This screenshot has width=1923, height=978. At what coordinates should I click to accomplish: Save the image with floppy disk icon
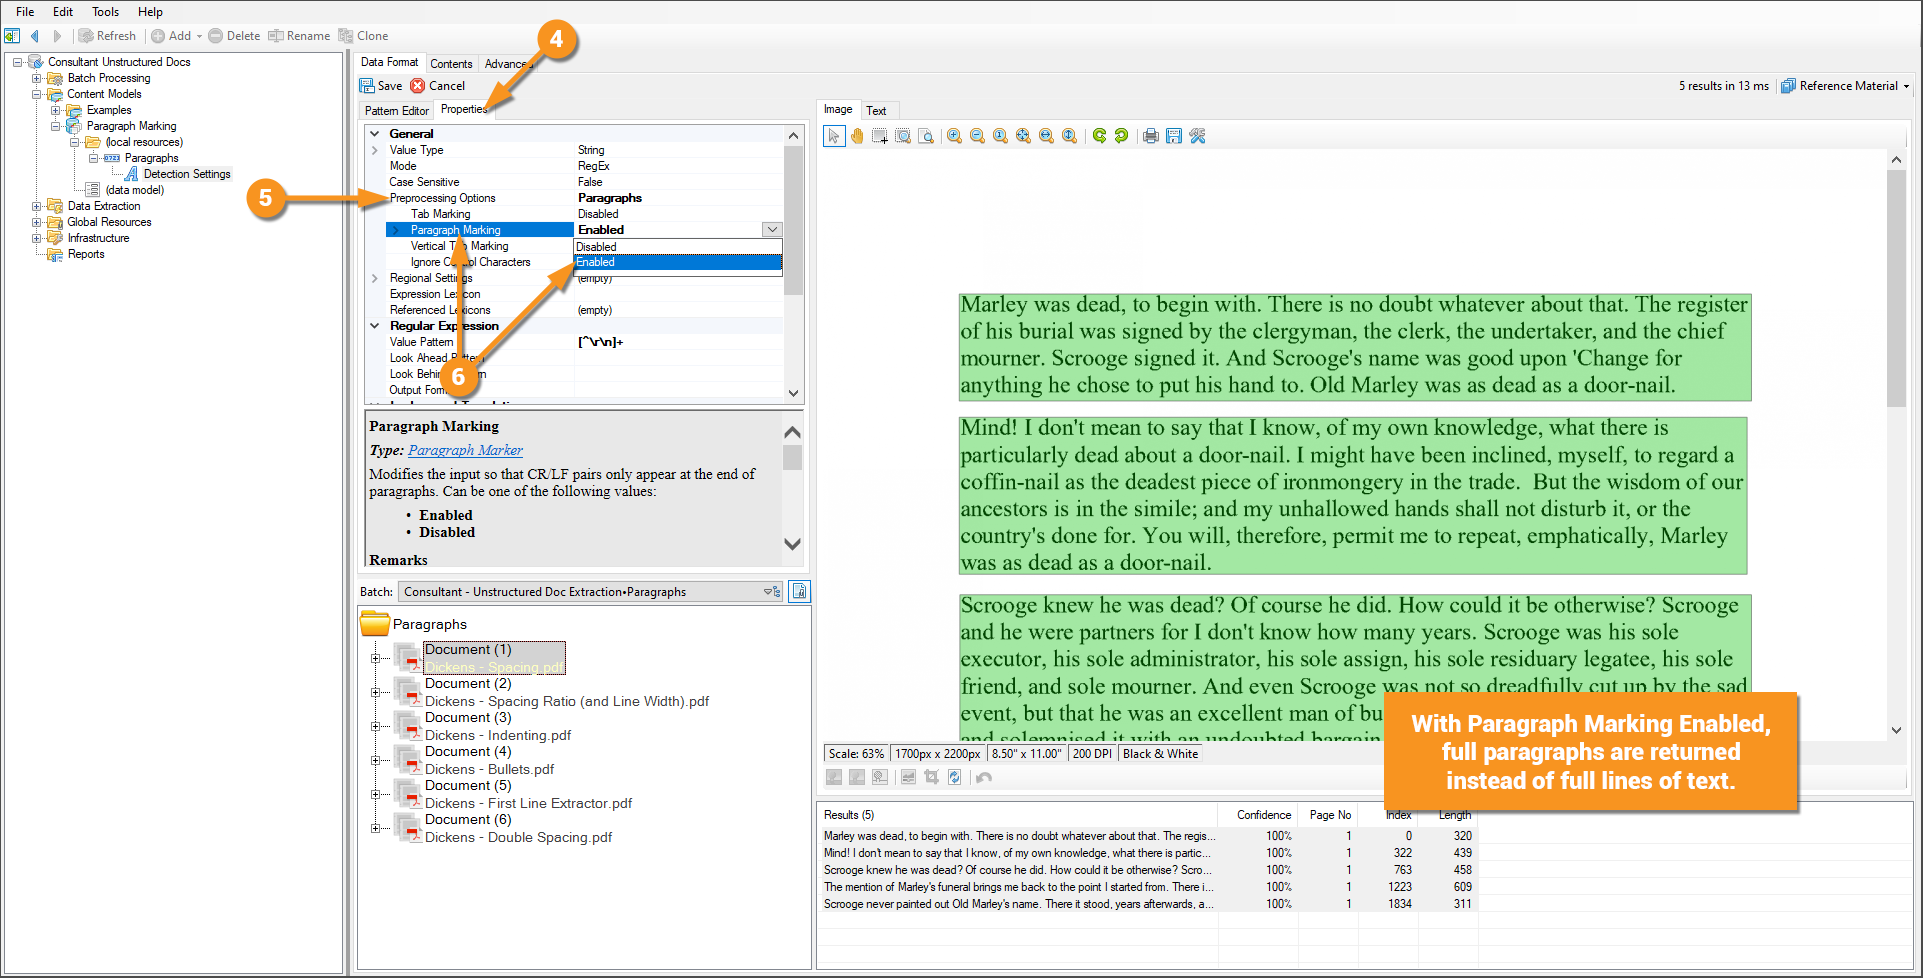[1174, 136]
